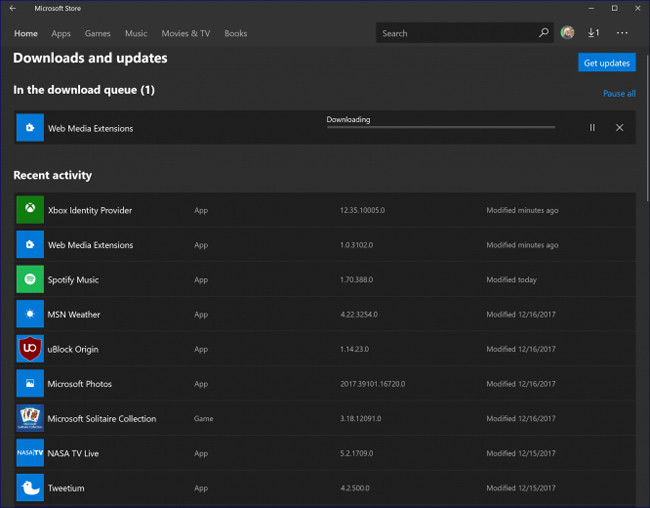This screenshot has height=508, width=650.
Task: Click version 1.14.23.0
Action: point(354,349)
